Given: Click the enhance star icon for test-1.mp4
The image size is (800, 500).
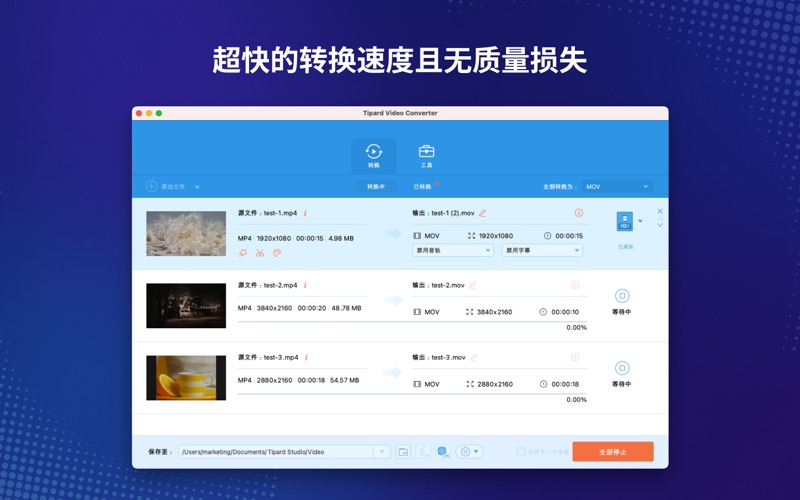Looking at the screenshot, I should click(243, 253).
